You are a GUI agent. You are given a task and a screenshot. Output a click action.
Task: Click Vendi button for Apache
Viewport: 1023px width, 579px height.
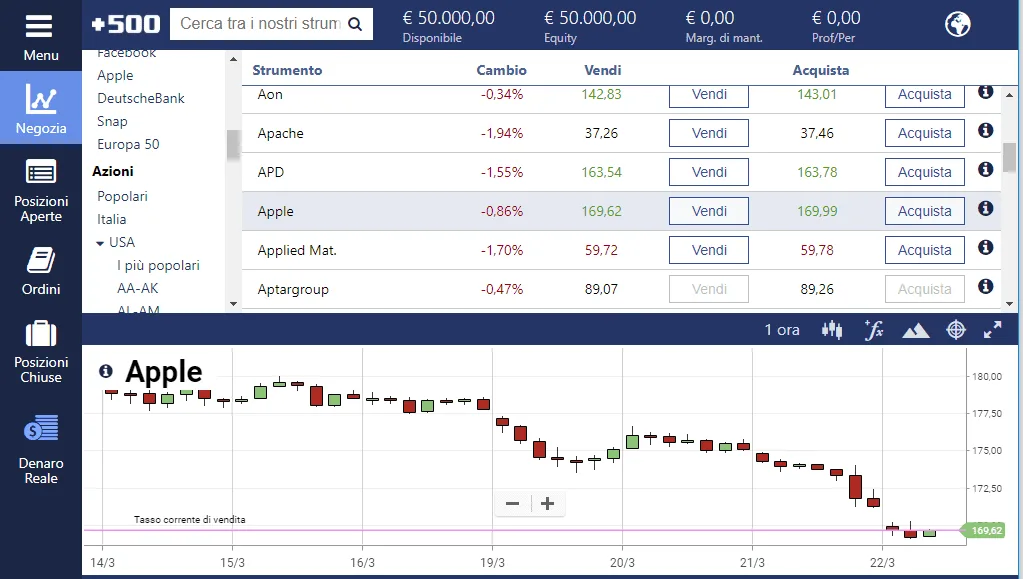pyautogui.click(x=709, y=133)
